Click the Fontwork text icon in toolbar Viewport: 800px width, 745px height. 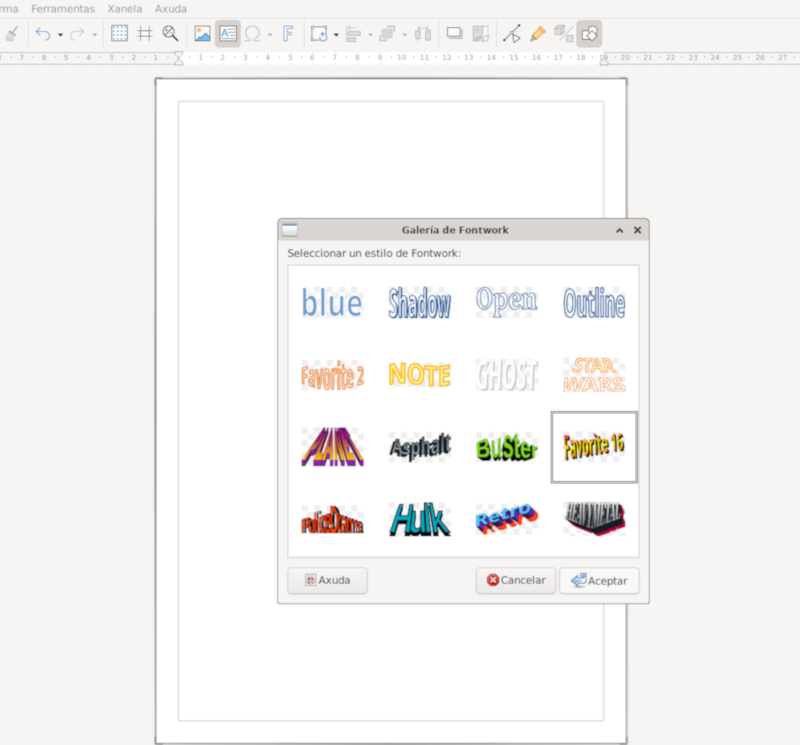(x=287, y=34)
